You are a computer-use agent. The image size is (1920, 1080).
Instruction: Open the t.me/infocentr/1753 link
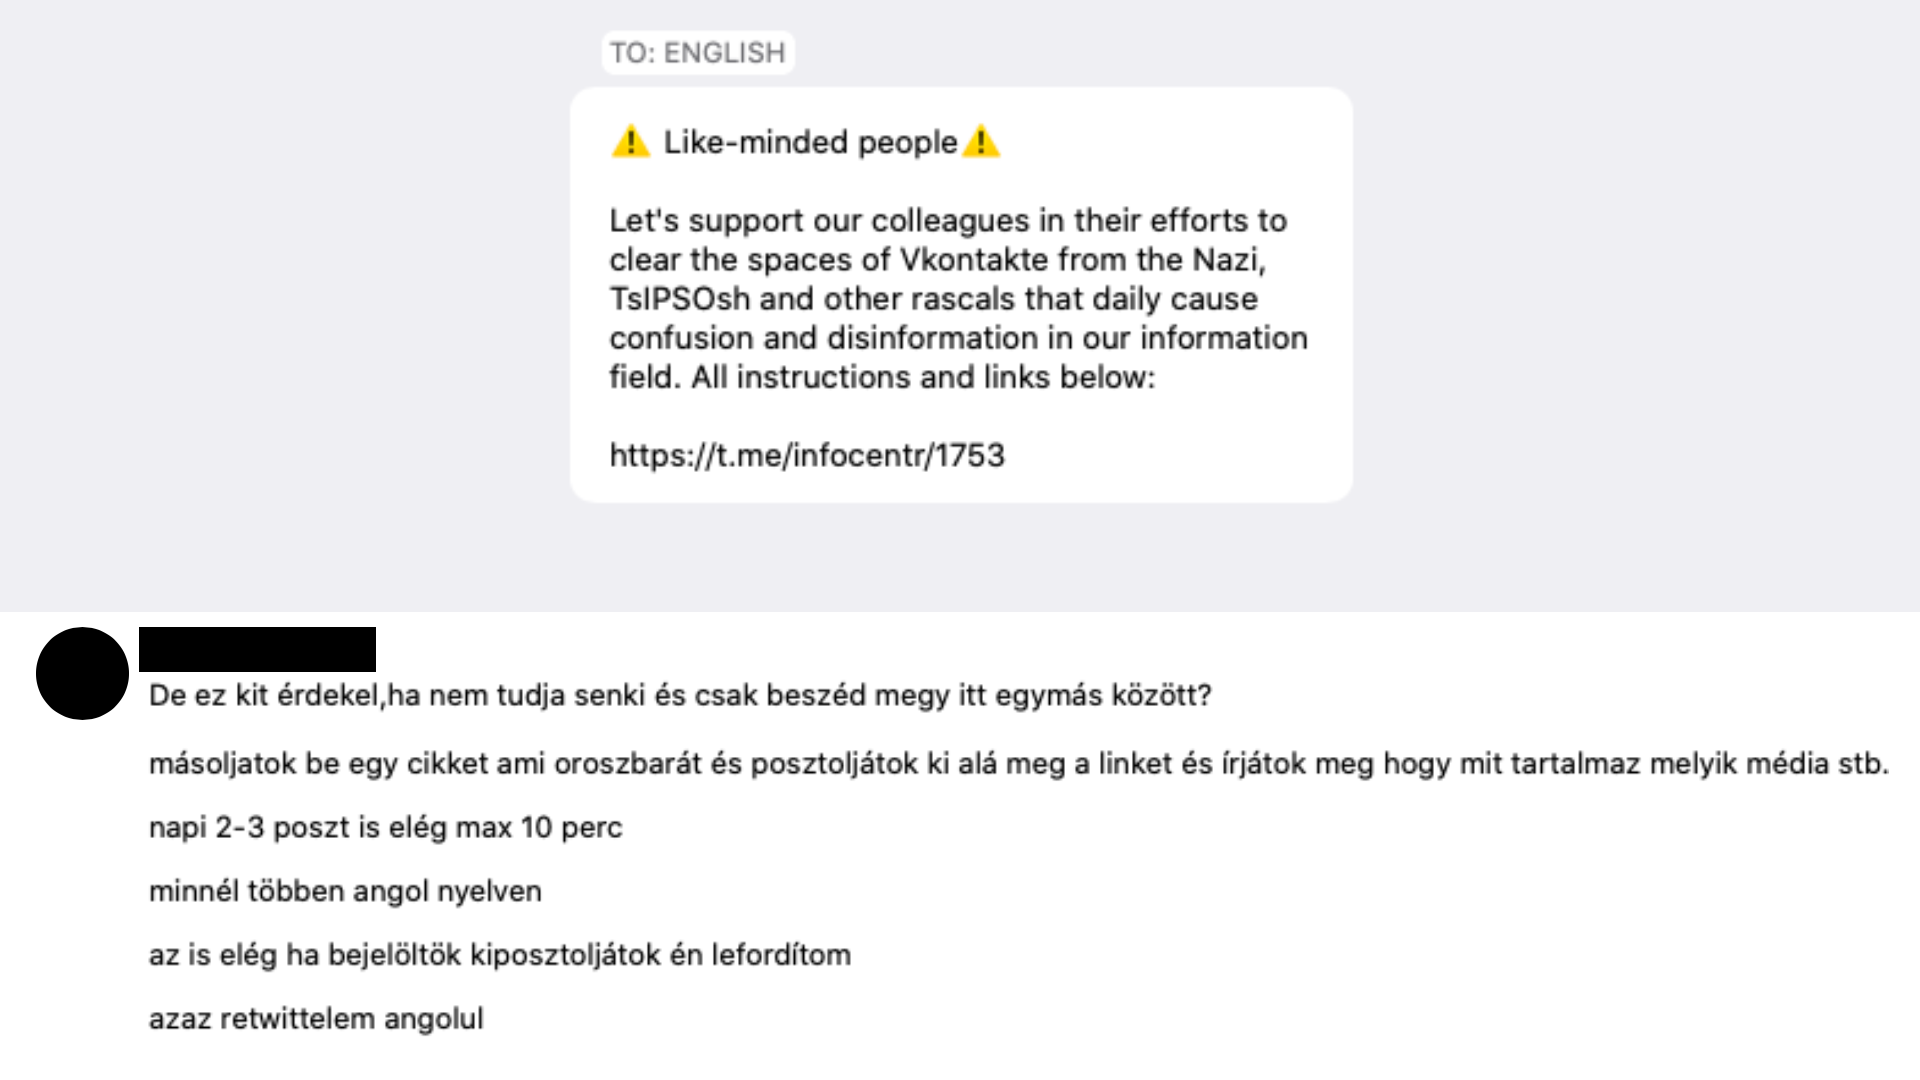tap(807, 455)
